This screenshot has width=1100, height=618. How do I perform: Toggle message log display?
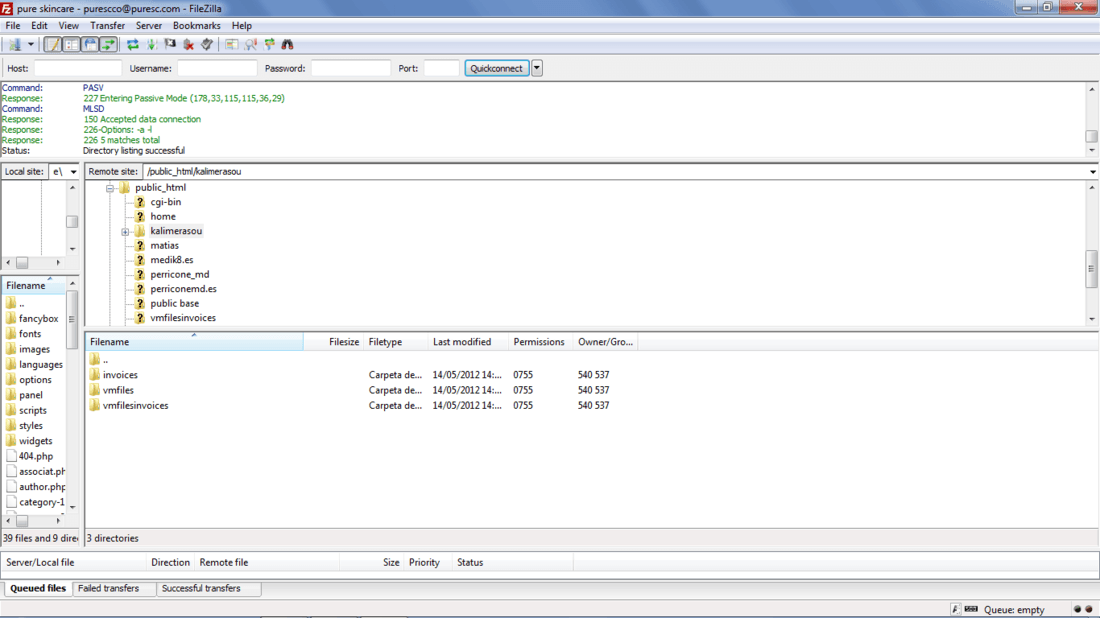[53, 45]
